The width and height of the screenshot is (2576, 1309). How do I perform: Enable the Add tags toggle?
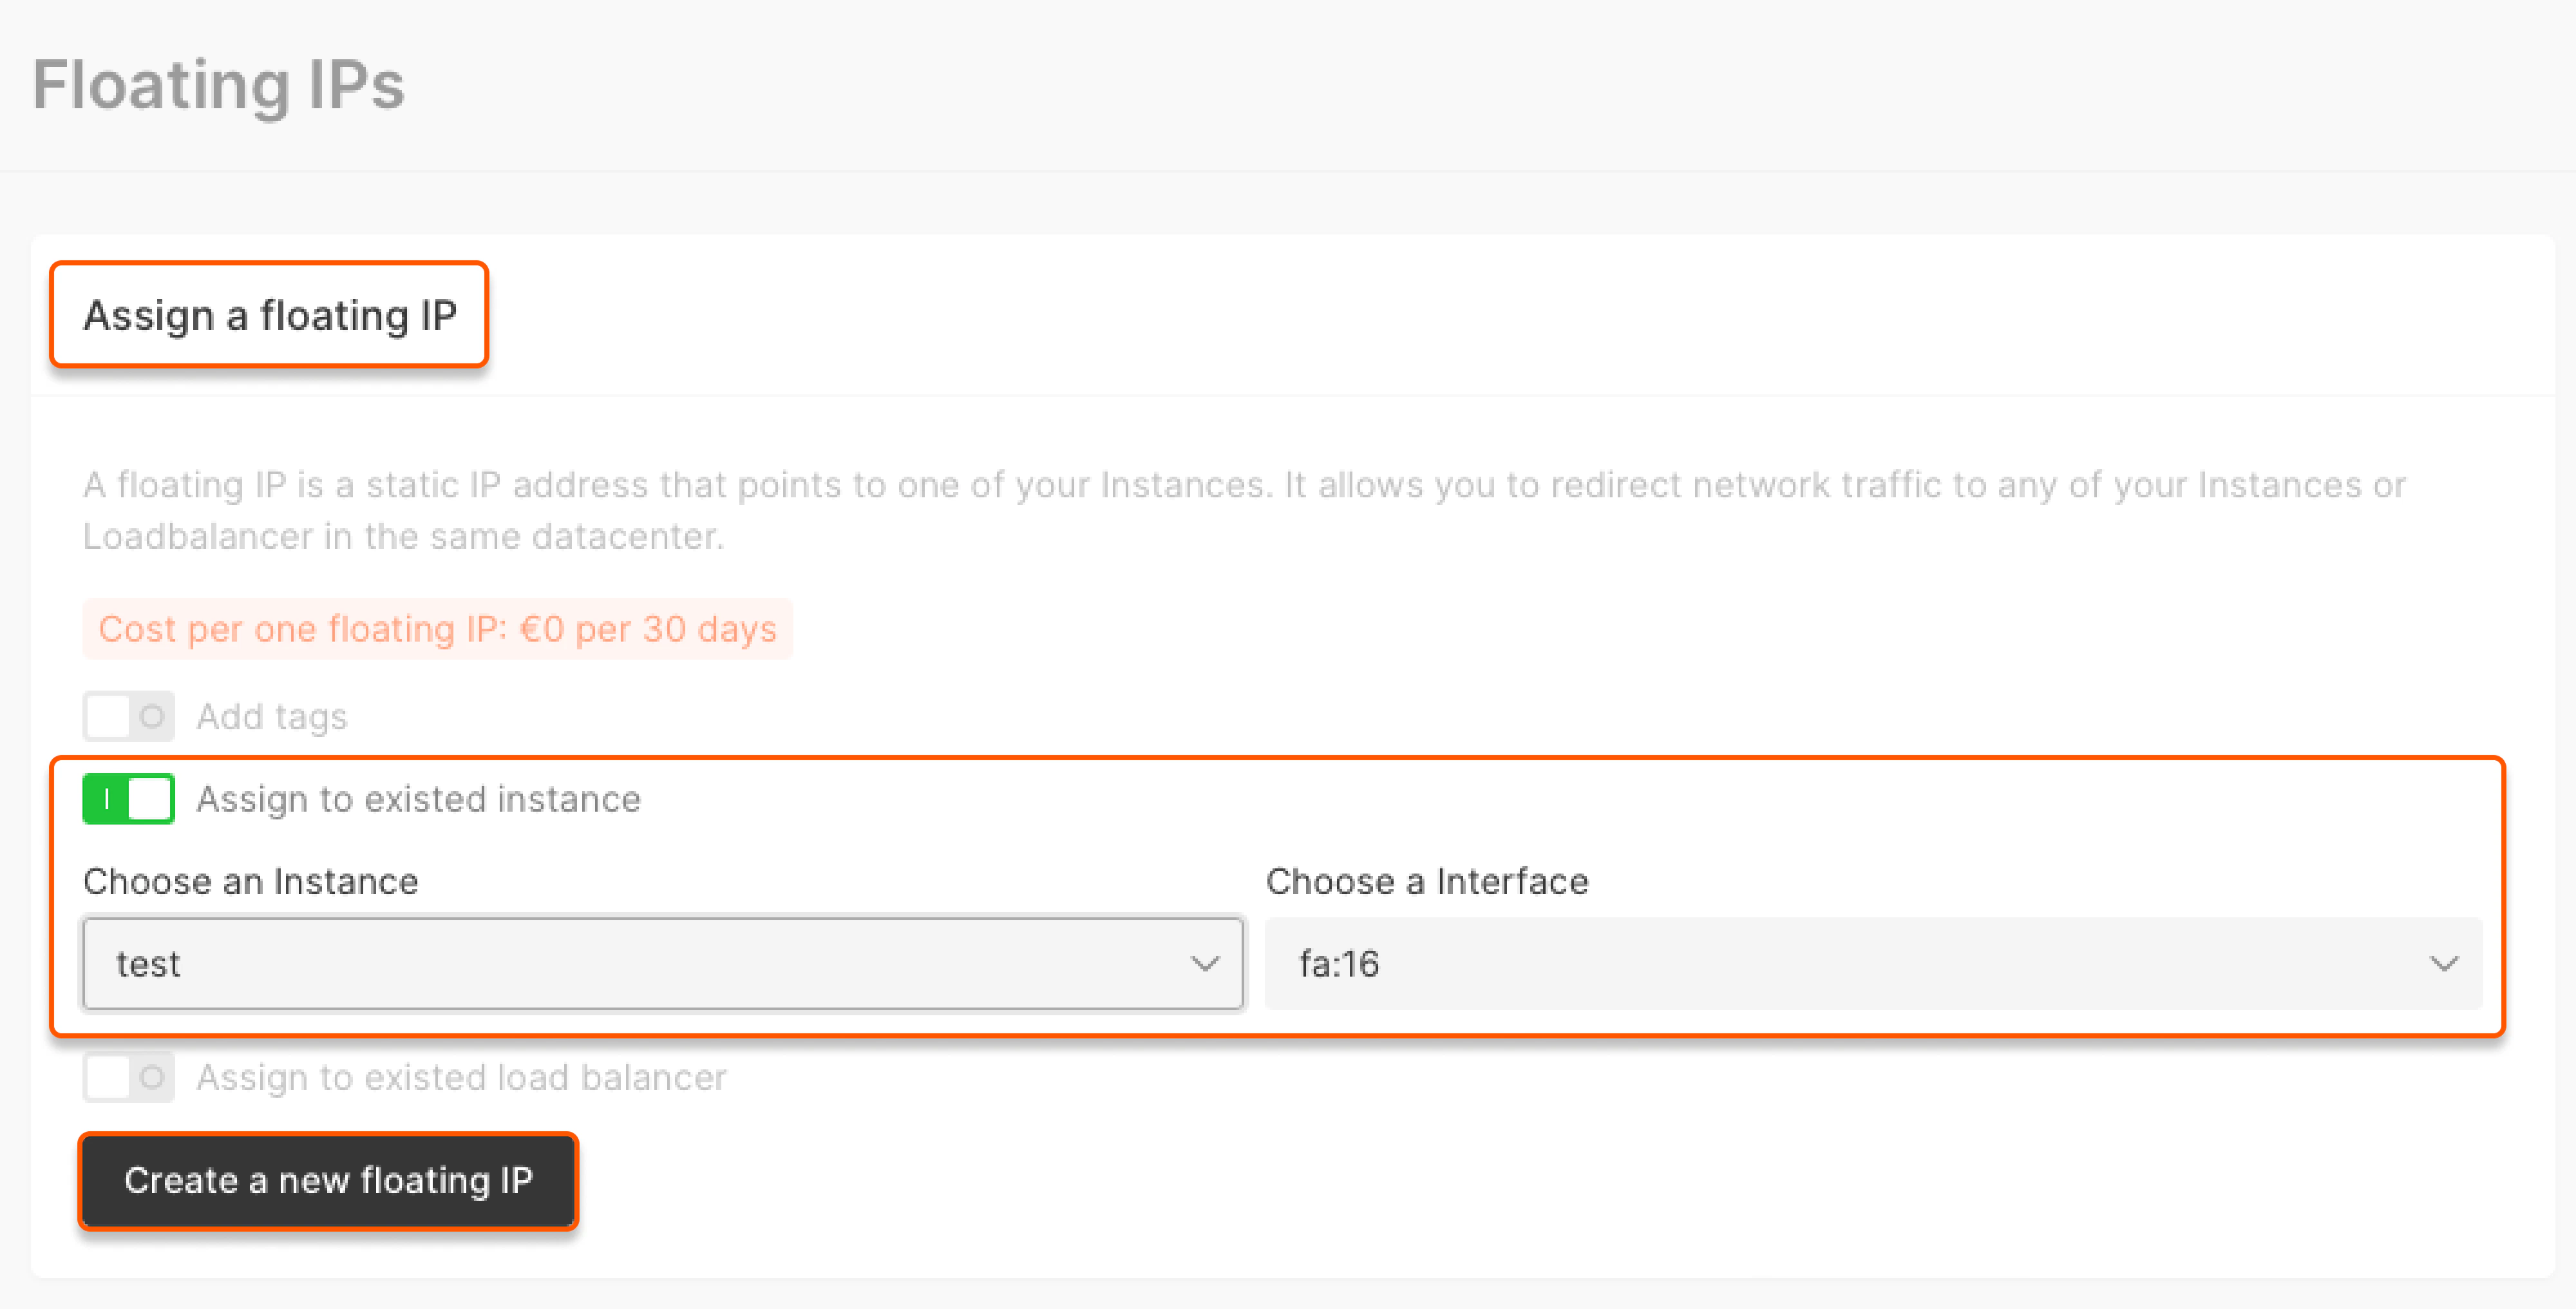(x=129, y=716)
